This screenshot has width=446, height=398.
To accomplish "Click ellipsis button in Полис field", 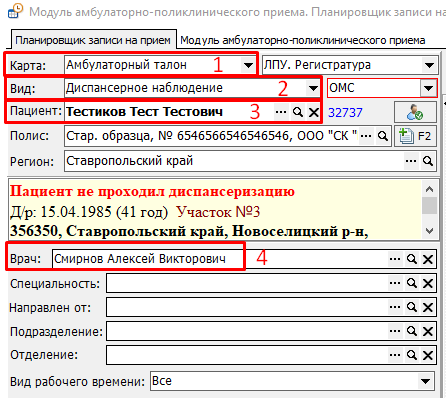I will tap(366, 136).
